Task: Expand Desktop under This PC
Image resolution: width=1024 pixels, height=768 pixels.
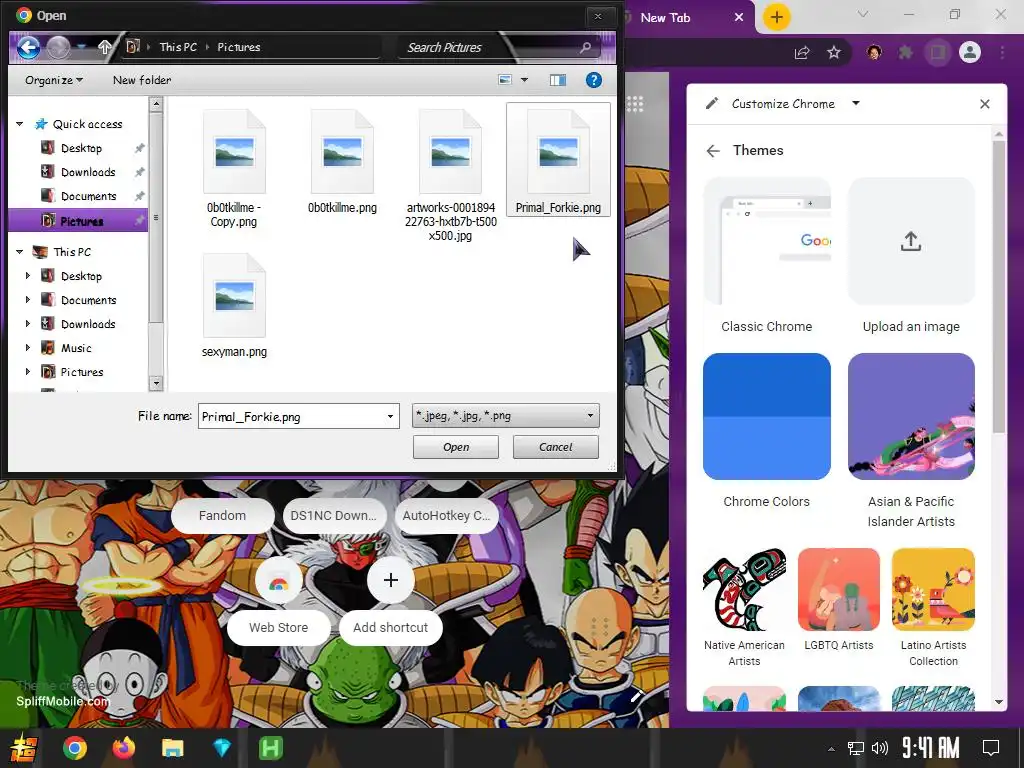Action: [27, 276]
